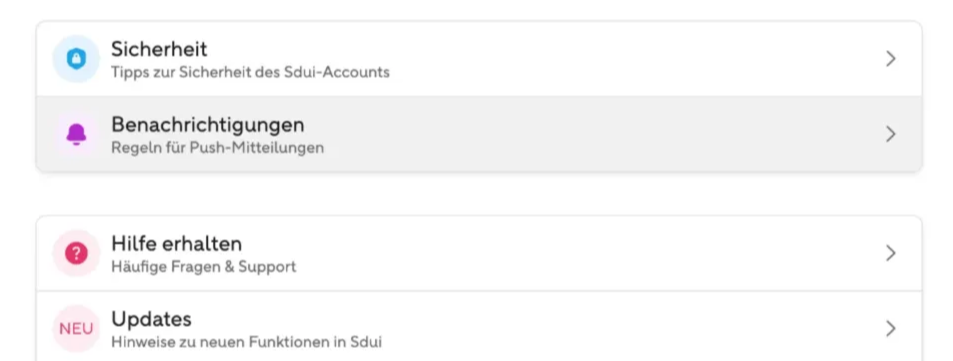
Task: Click the blue shield lock Sicherheit icon
Action: pyautogui.click(x=76, y=59)
